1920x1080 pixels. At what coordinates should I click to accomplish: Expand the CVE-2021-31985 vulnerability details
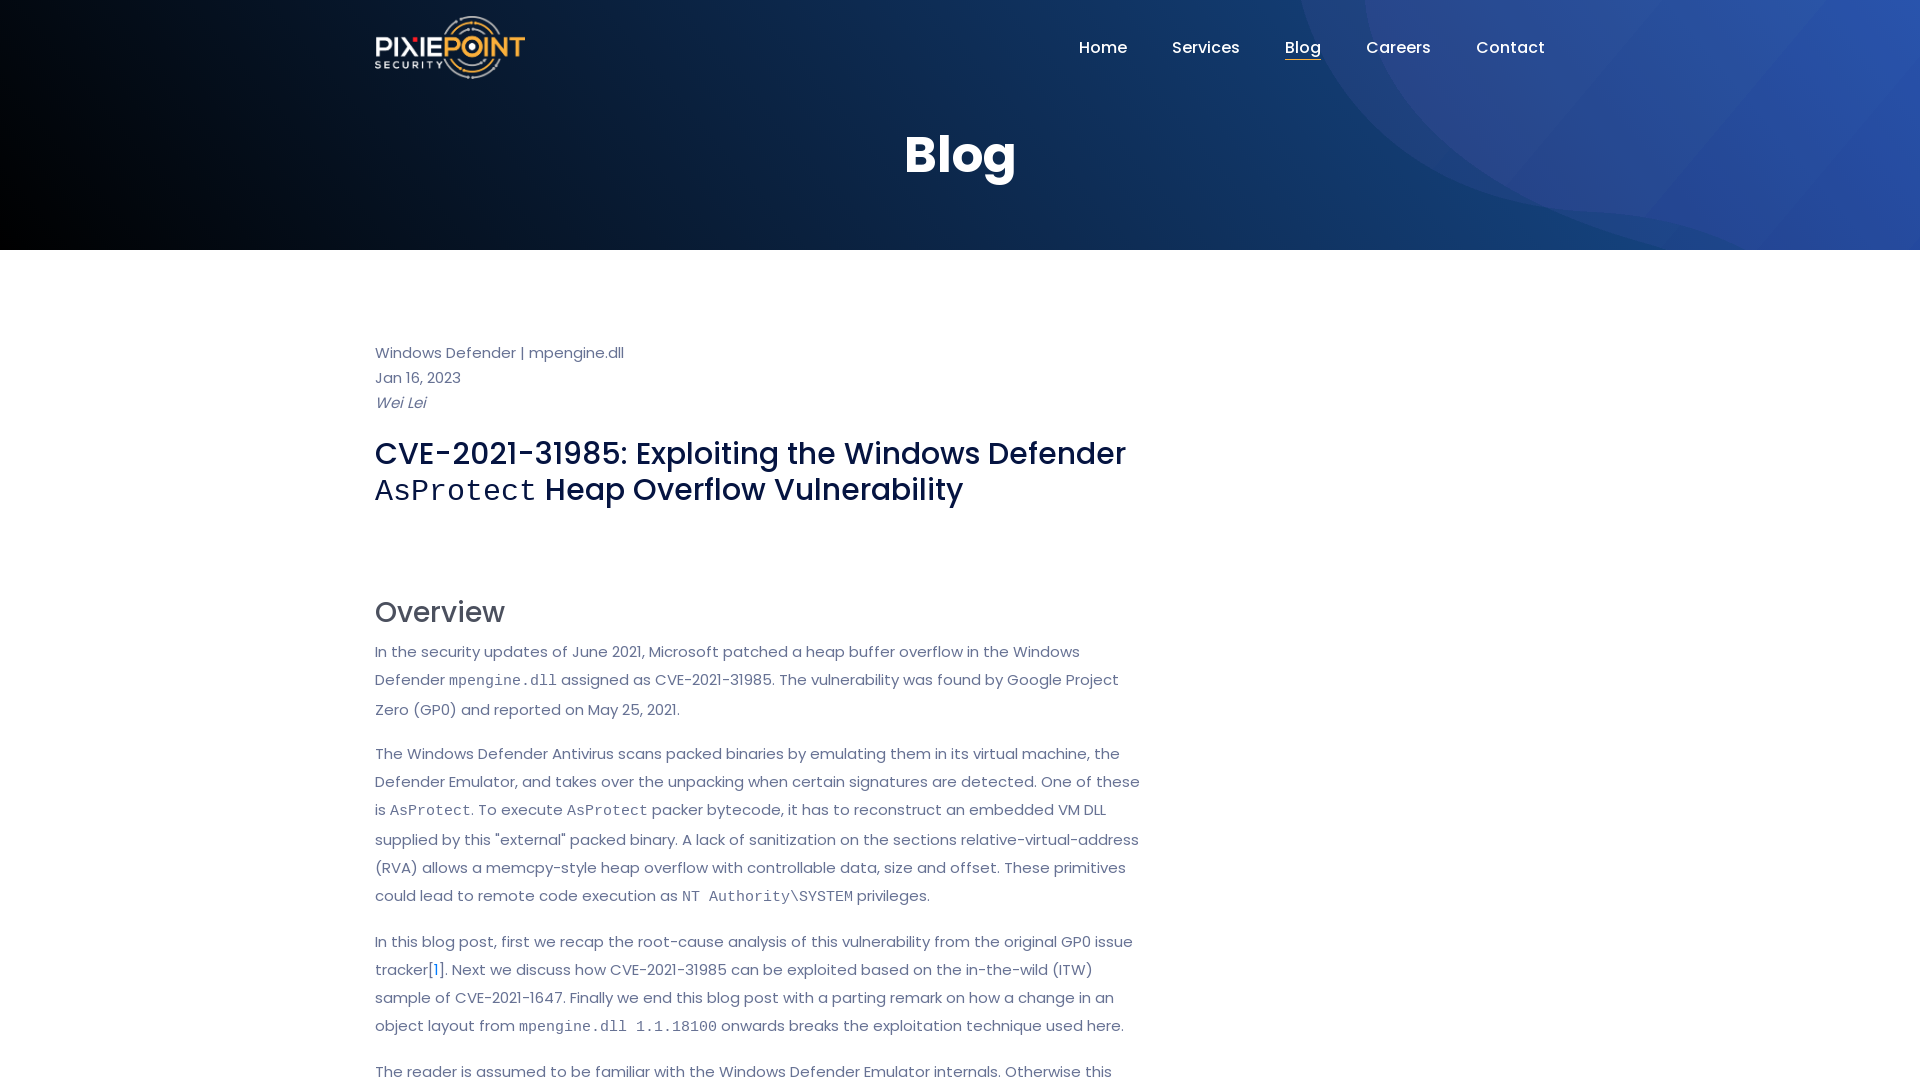point(750,472)
